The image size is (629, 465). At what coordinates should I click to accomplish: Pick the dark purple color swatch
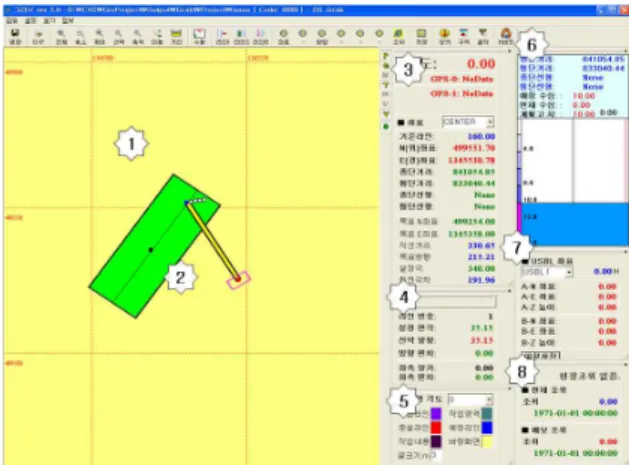pos(436,442)
